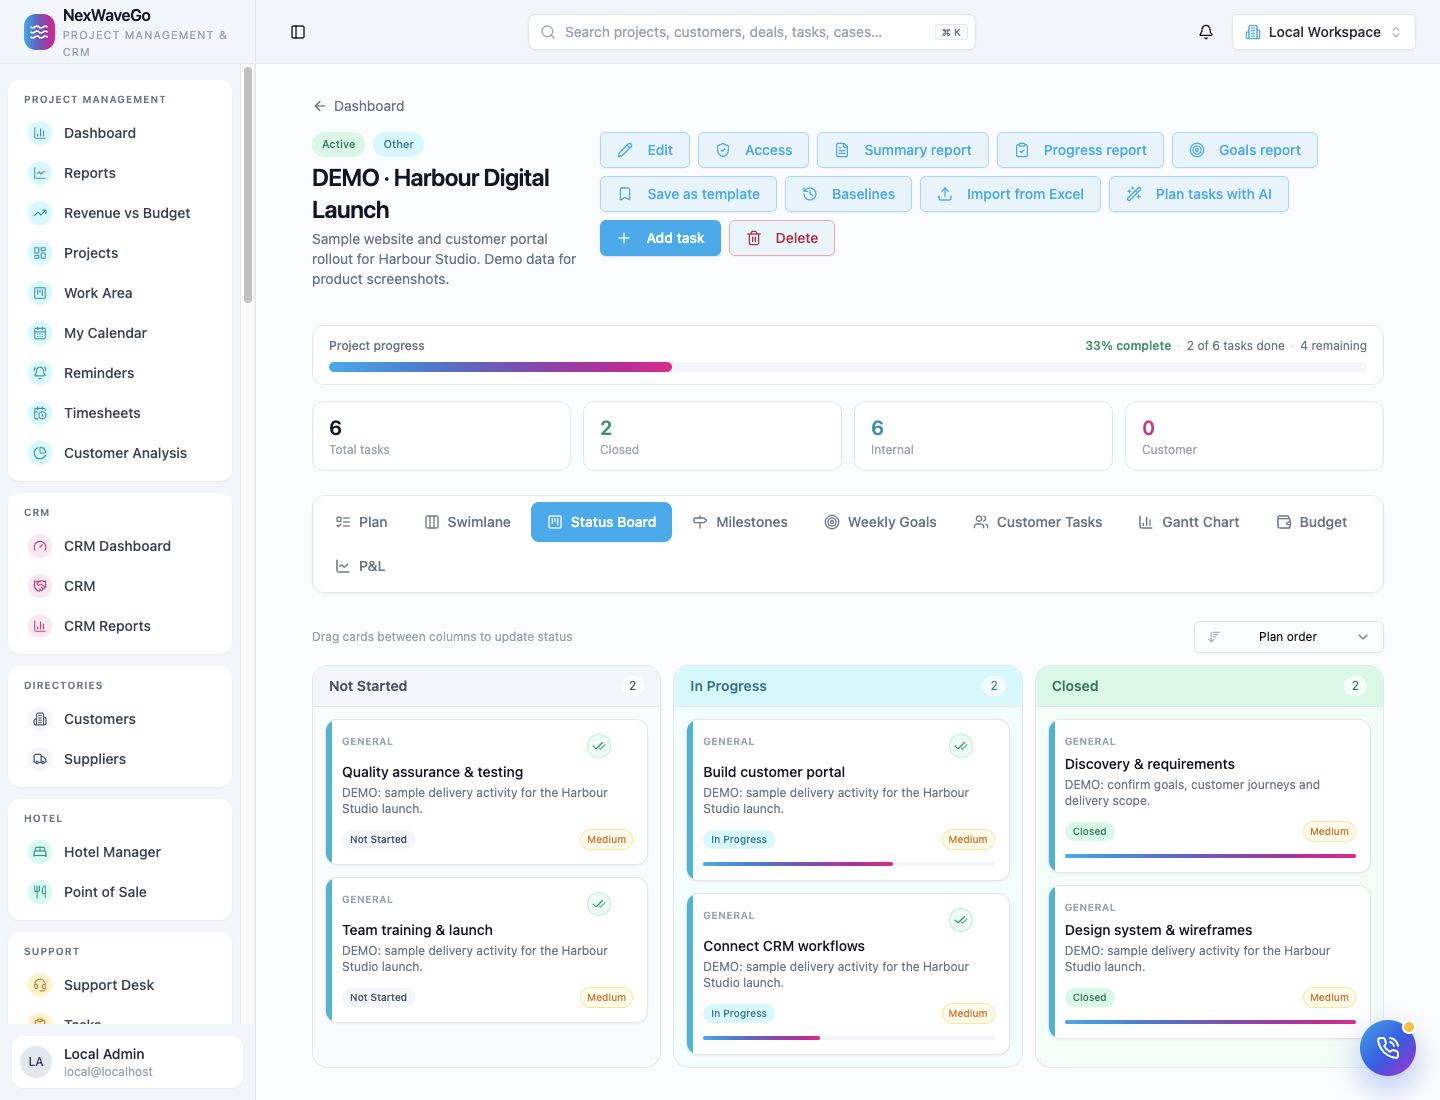
Task: Click the LA user avatar
Action: [x=36, y=1062]
